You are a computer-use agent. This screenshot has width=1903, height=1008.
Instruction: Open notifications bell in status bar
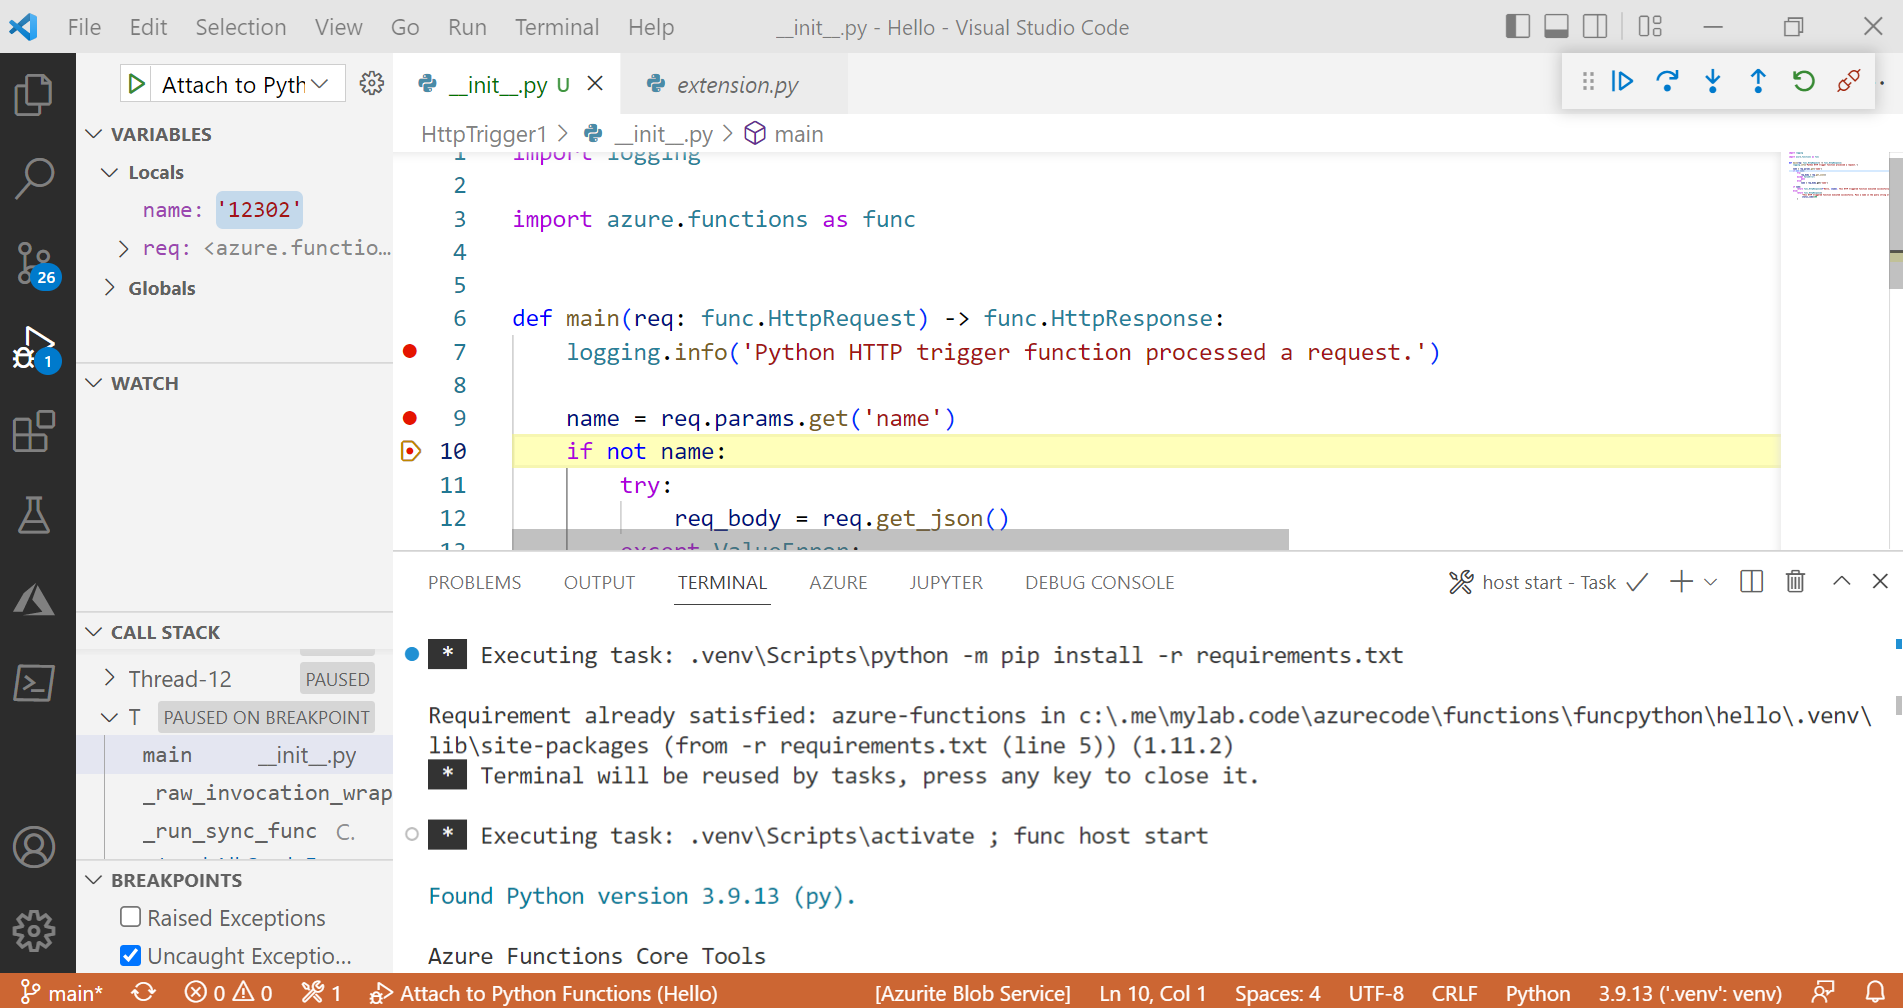pos(1875,992)
